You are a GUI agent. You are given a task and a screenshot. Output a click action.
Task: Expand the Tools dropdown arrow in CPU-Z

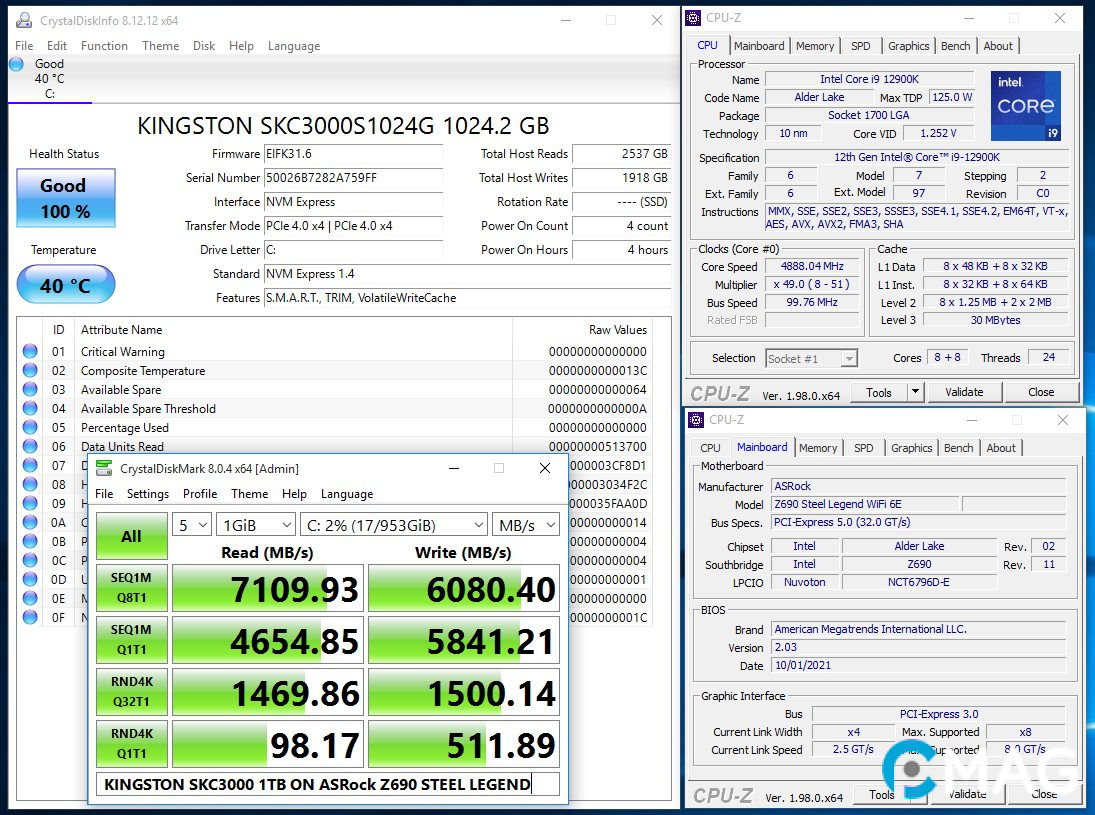coord(915,392)
